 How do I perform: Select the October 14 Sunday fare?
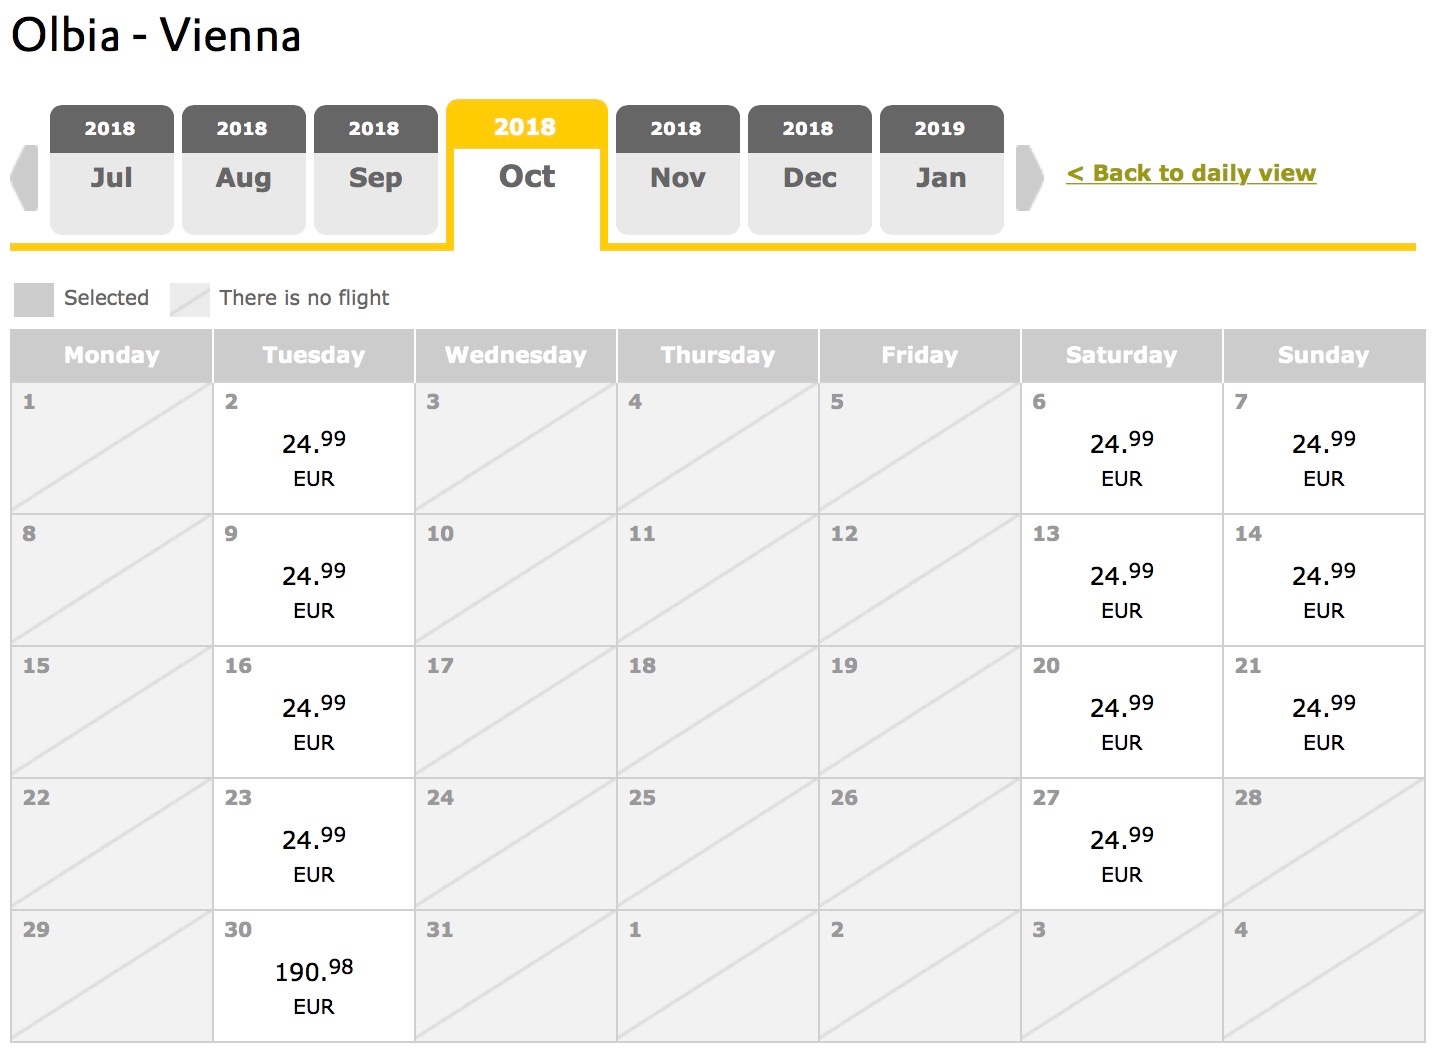coord(1324,580)
